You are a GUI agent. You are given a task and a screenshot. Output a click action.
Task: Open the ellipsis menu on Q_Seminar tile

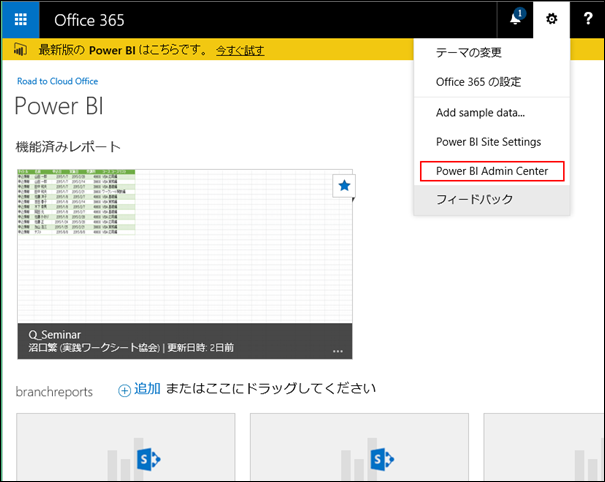pyautogui.click(x=338, y=351)
